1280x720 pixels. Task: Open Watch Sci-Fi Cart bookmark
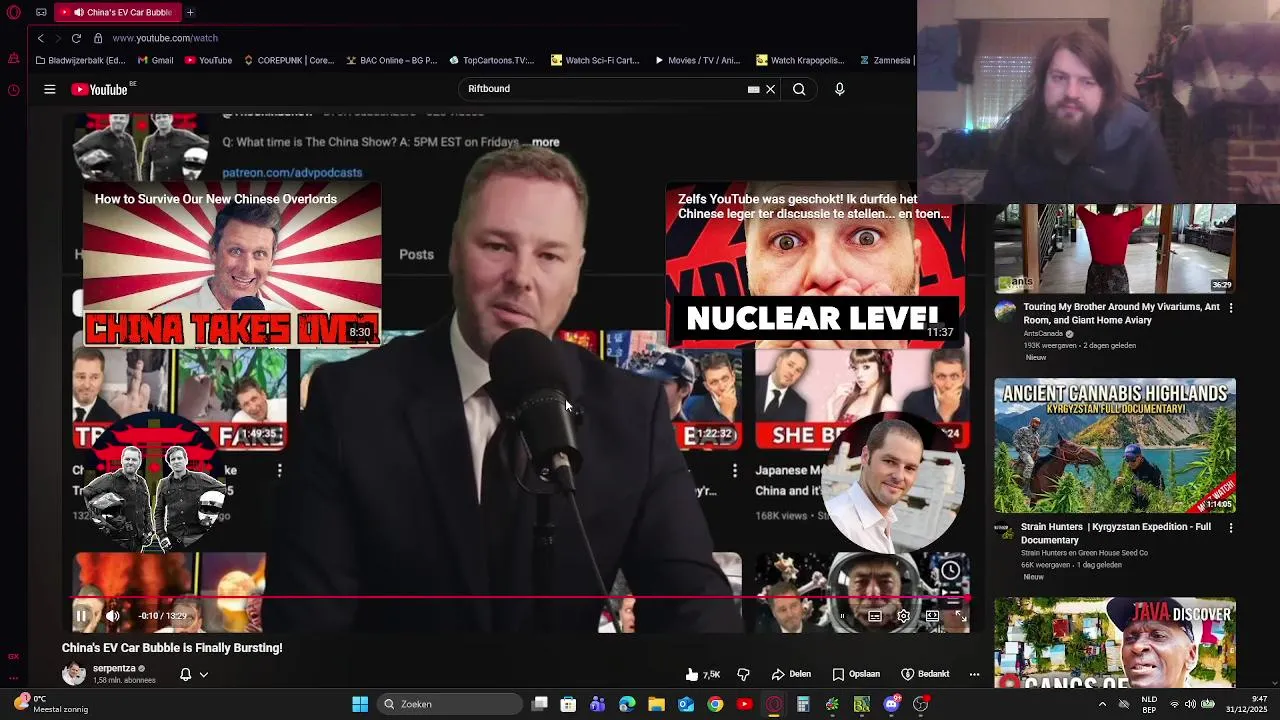point(595,60)
